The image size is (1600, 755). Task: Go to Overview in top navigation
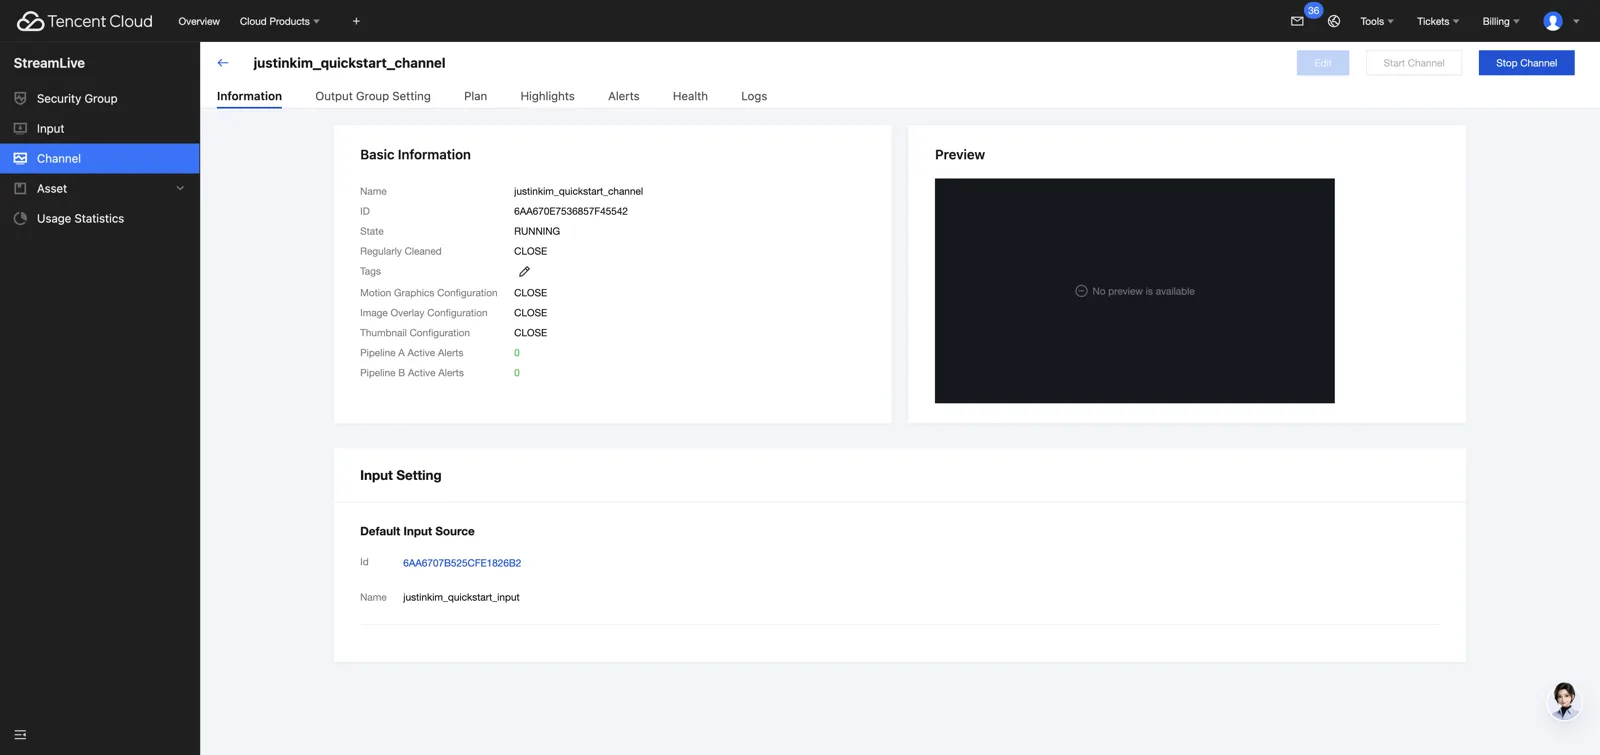pyautogui.click(x=199, y=21)
